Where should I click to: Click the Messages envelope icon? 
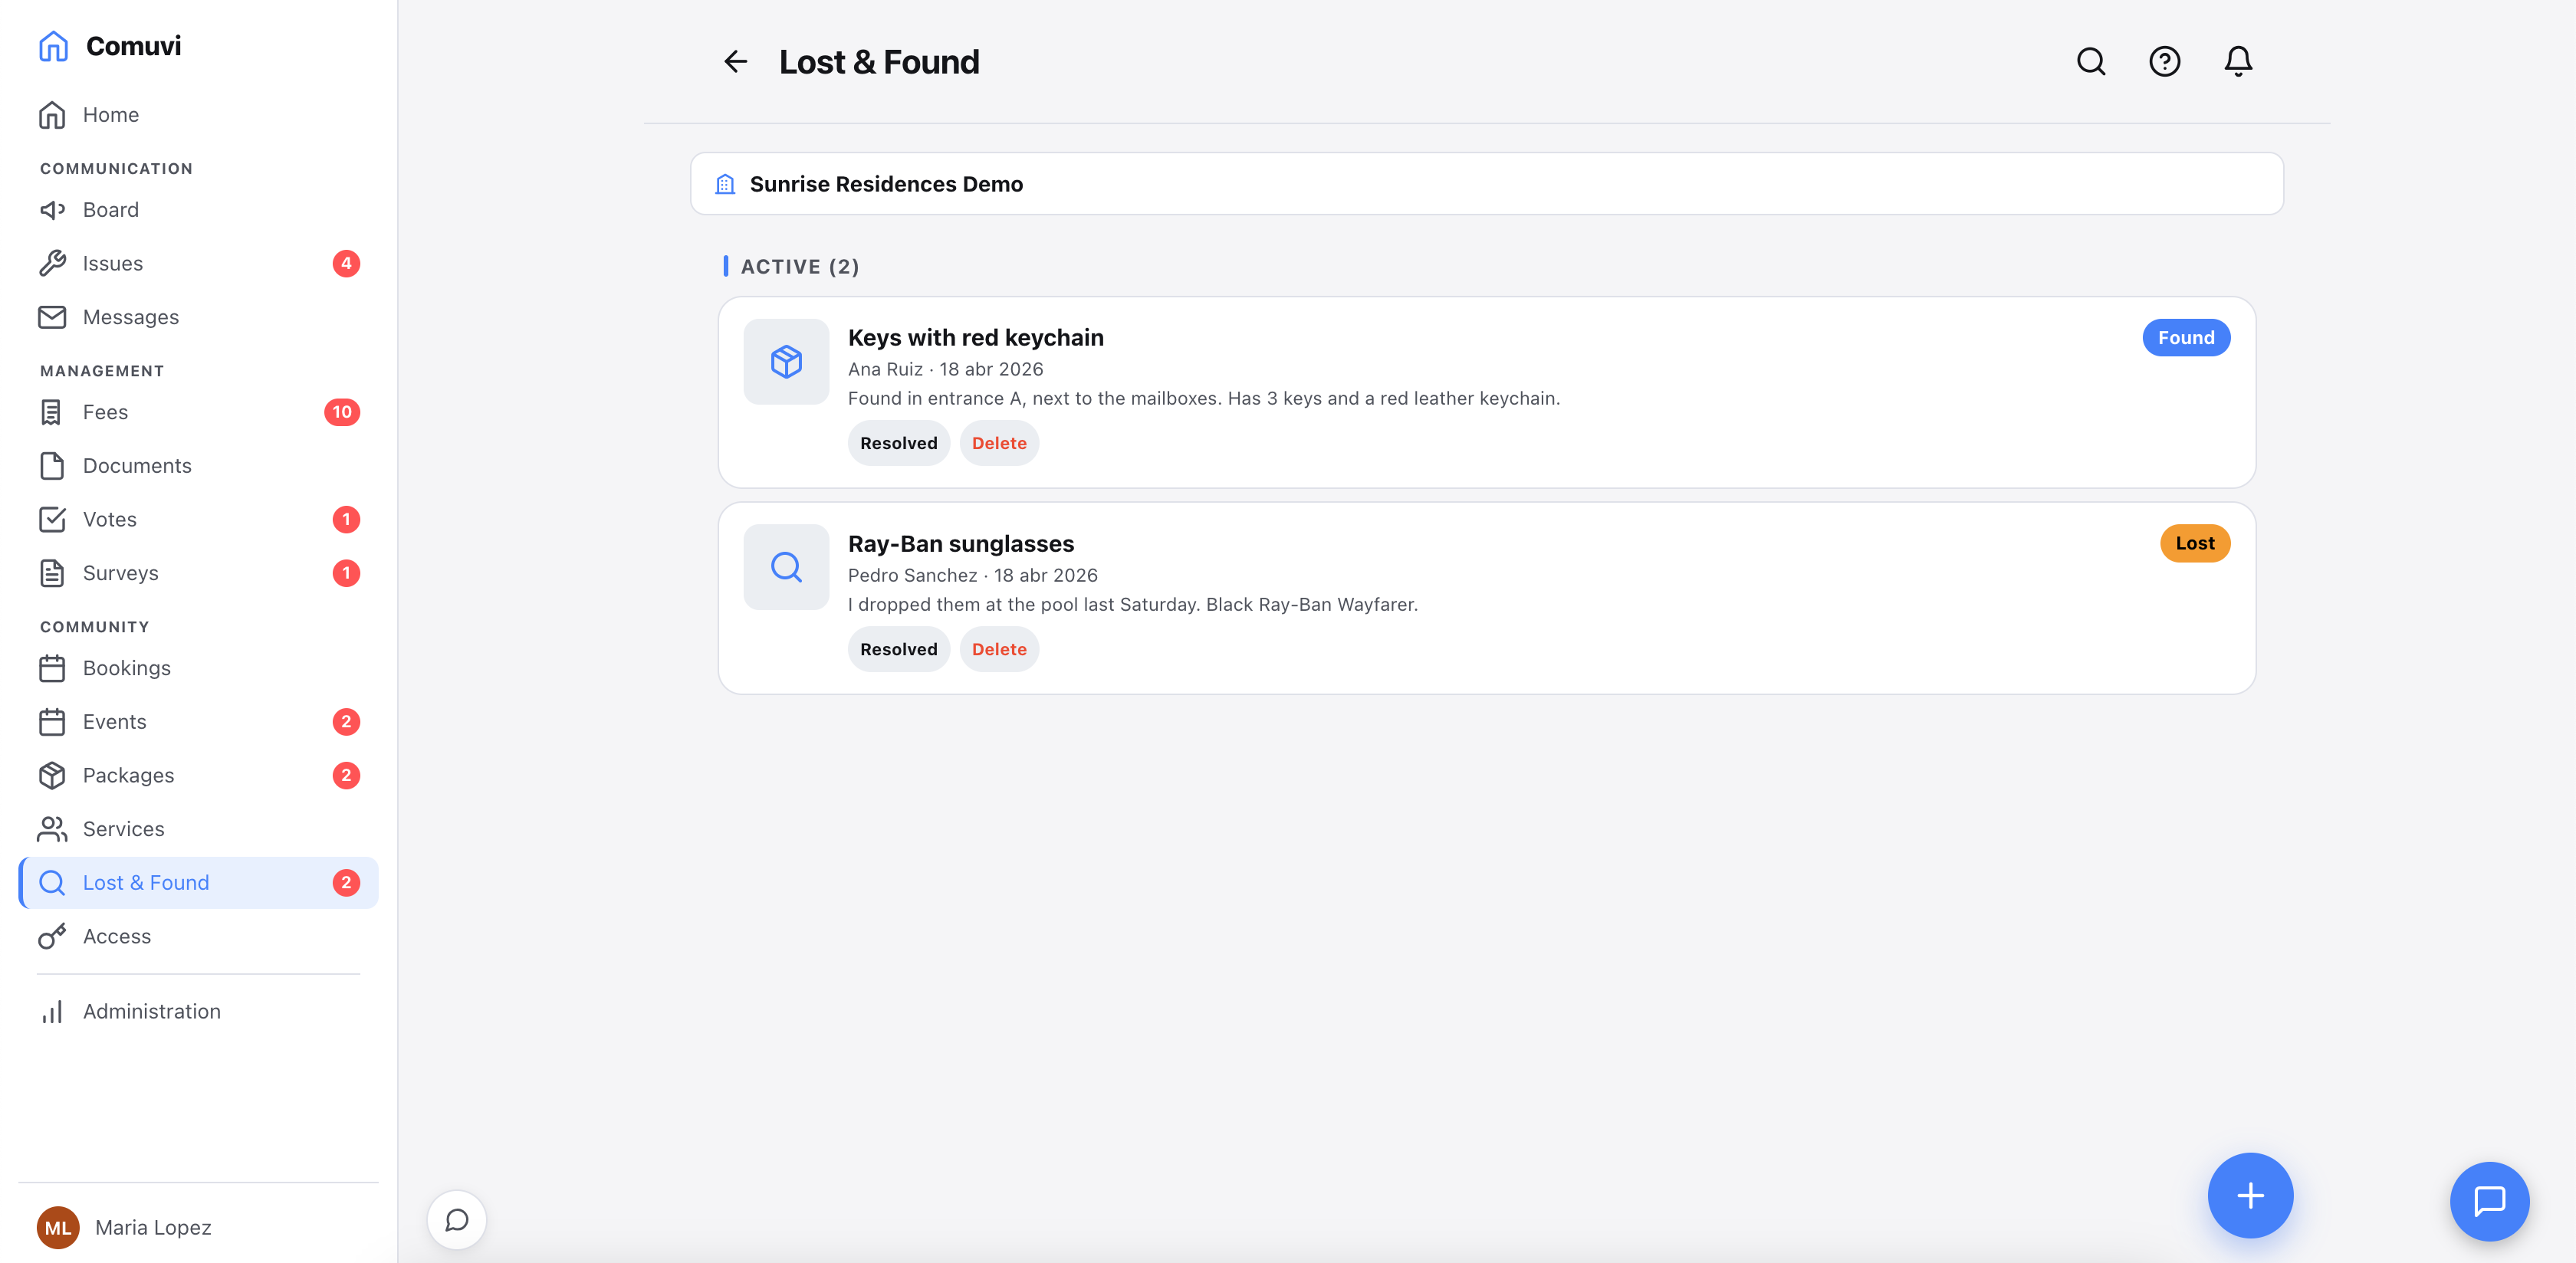point(52,317)
